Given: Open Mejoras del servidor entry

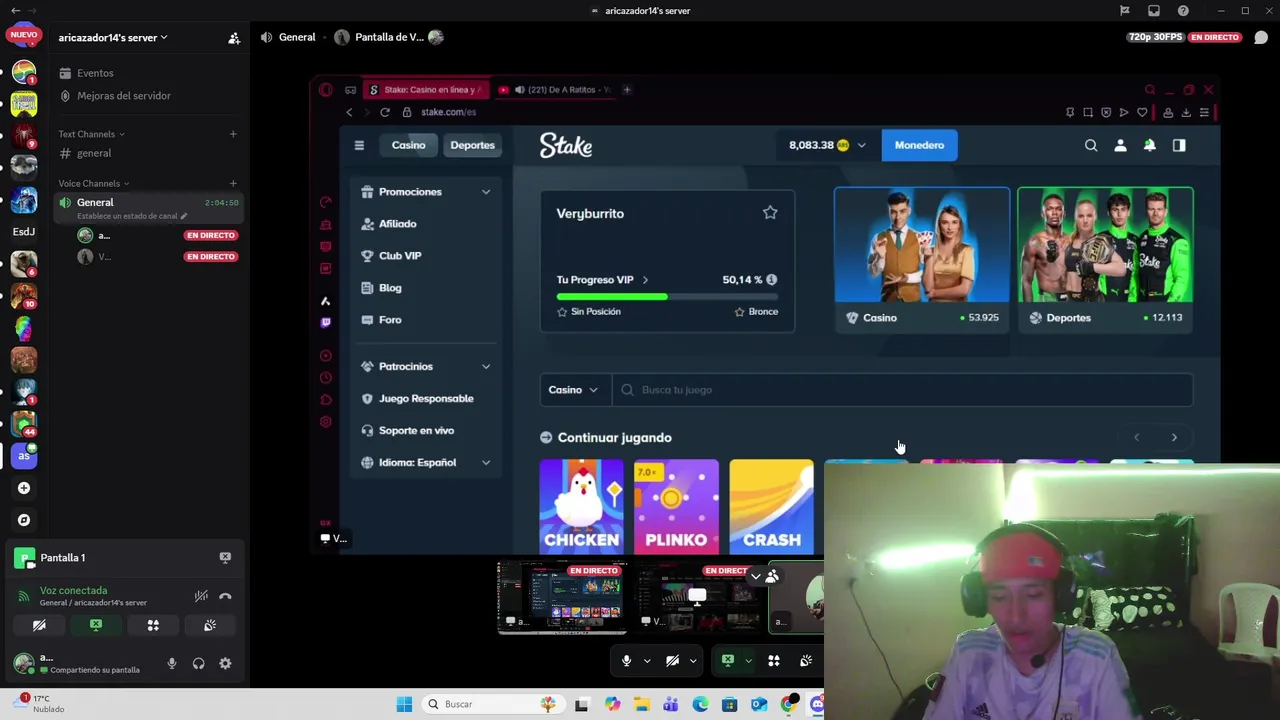Looking at the screenshot, I should pos(124,96).
